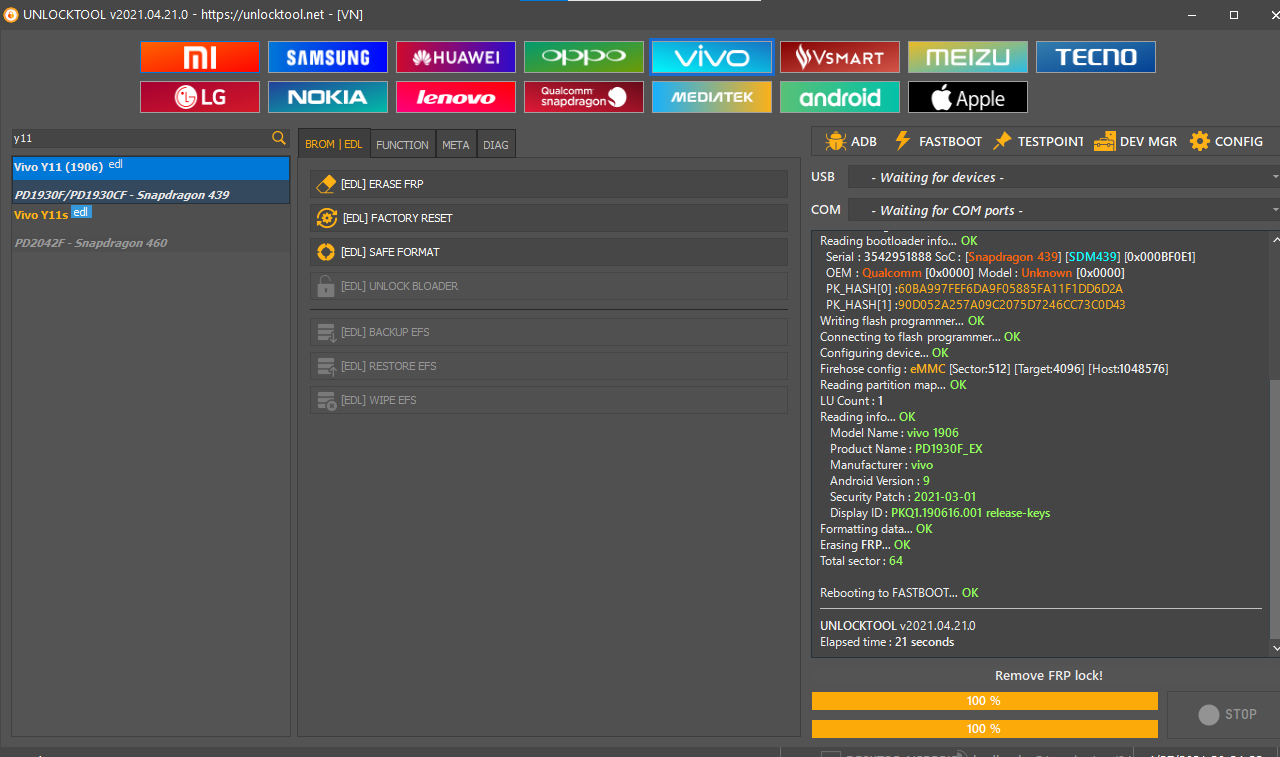This screenshot has height=757, width=1280.
Task: Run [EDL] SAFE FORMAT
Action: coord(549,252)
